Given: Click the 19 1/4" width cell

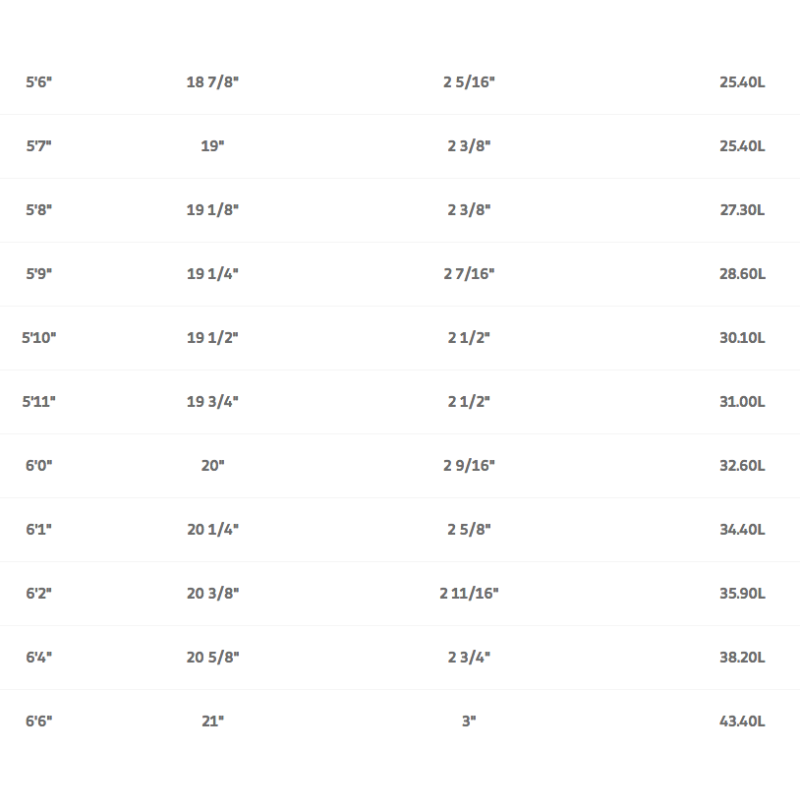Looking at the screenshot, I should point(213,274).
